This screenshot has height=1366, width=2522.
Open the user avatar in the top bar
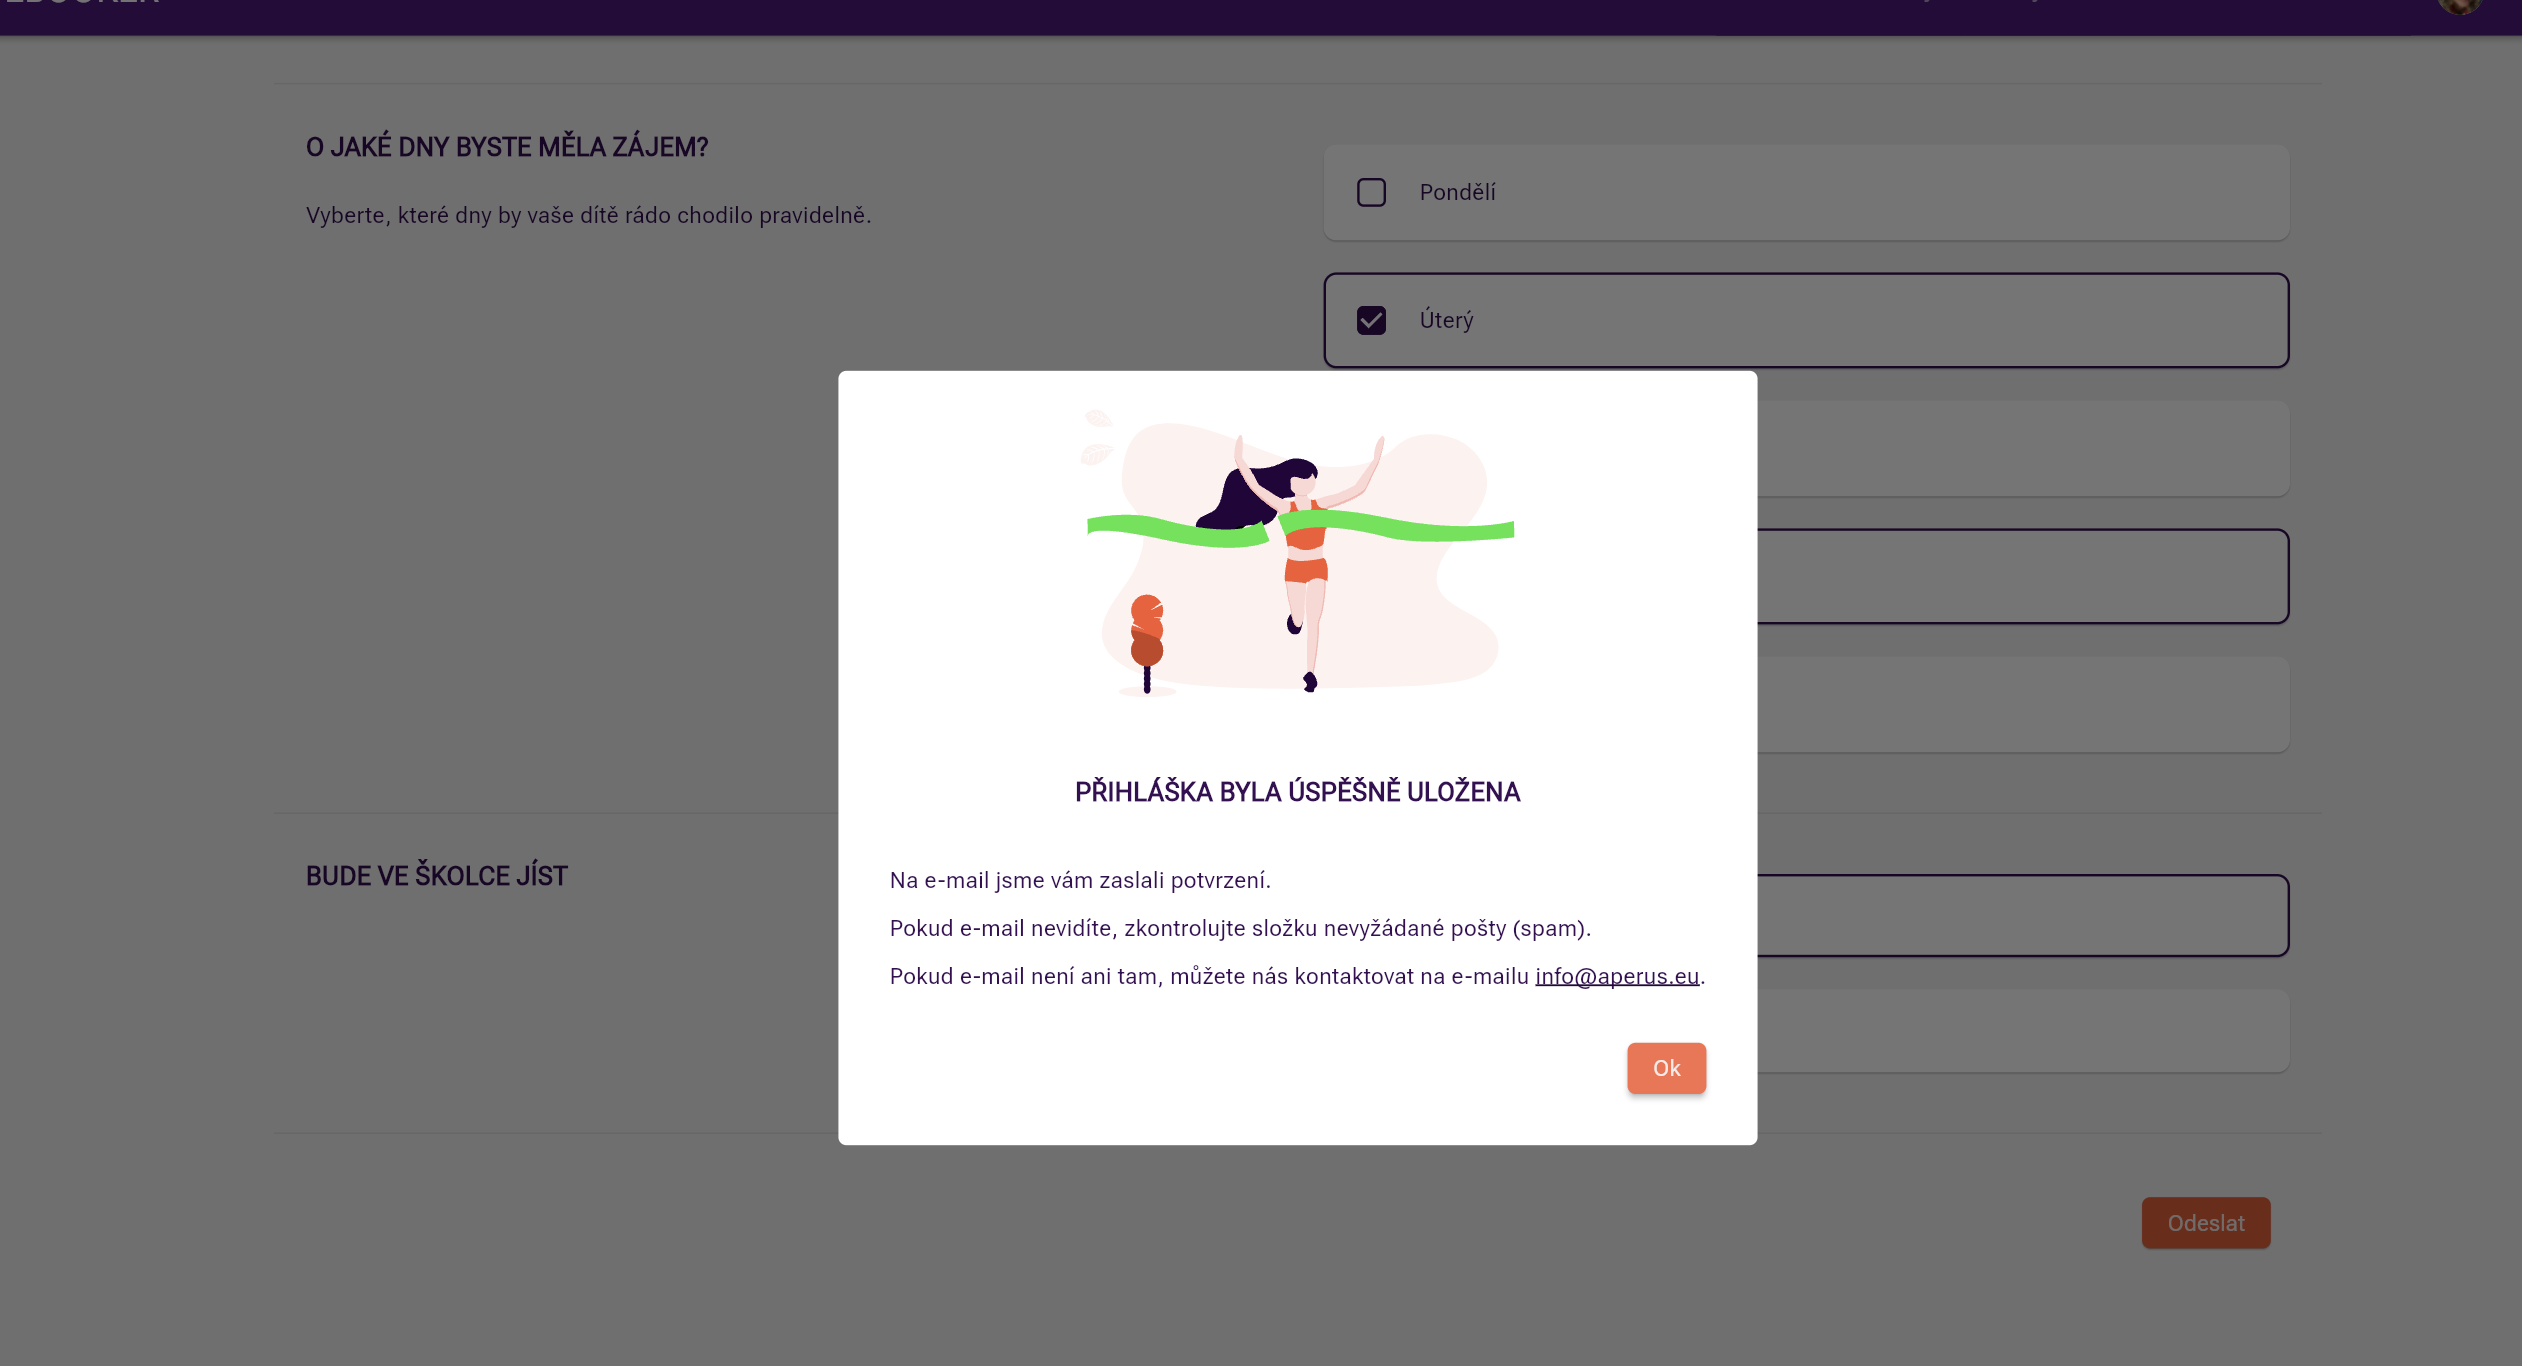[2459, 5]
